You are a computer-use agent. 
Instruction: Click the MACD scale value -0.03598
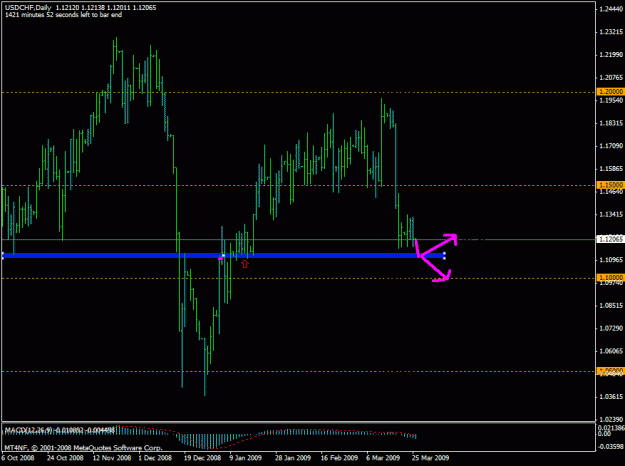click(x=611, y=446)
